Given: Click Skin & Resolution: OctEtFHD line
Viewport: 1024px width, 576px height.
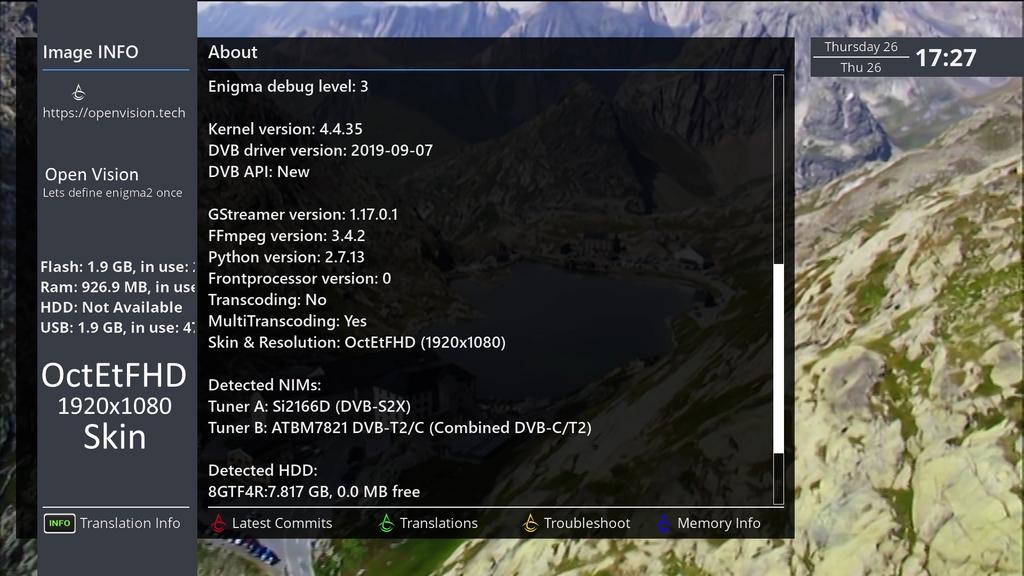Looking at the screenshot, I should tap(357, 342).
